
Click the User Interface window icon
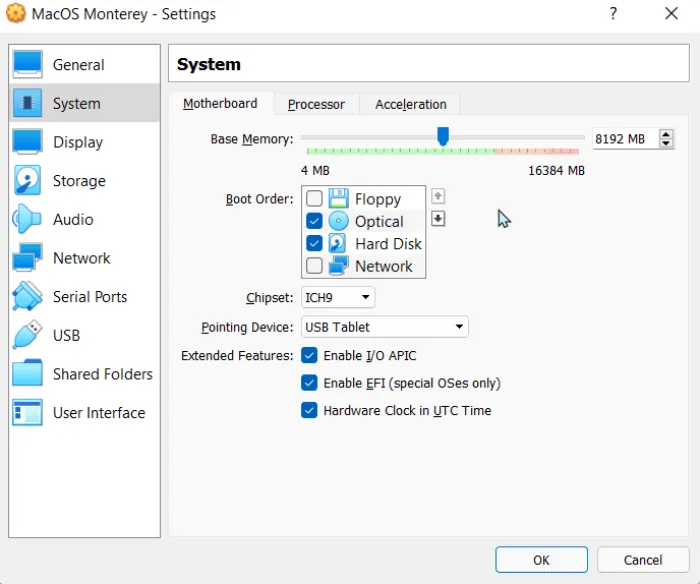pos(27,412)
